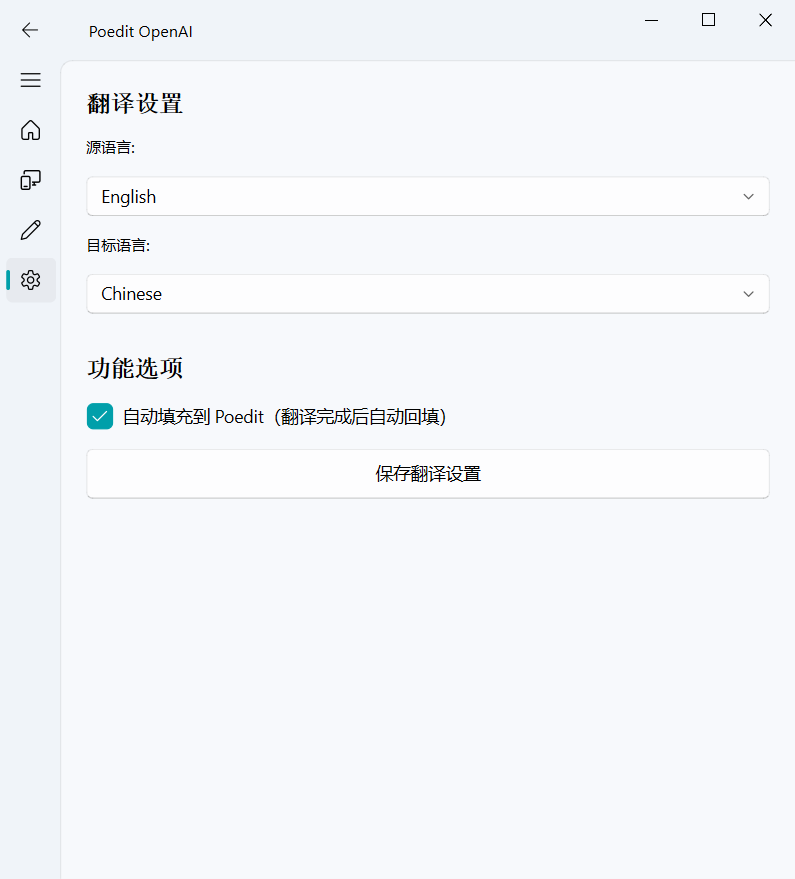This screenshot has width=795, height=879.
Task: Minimize the Poedit OpenAI window
Action: [x=652, y=20]
